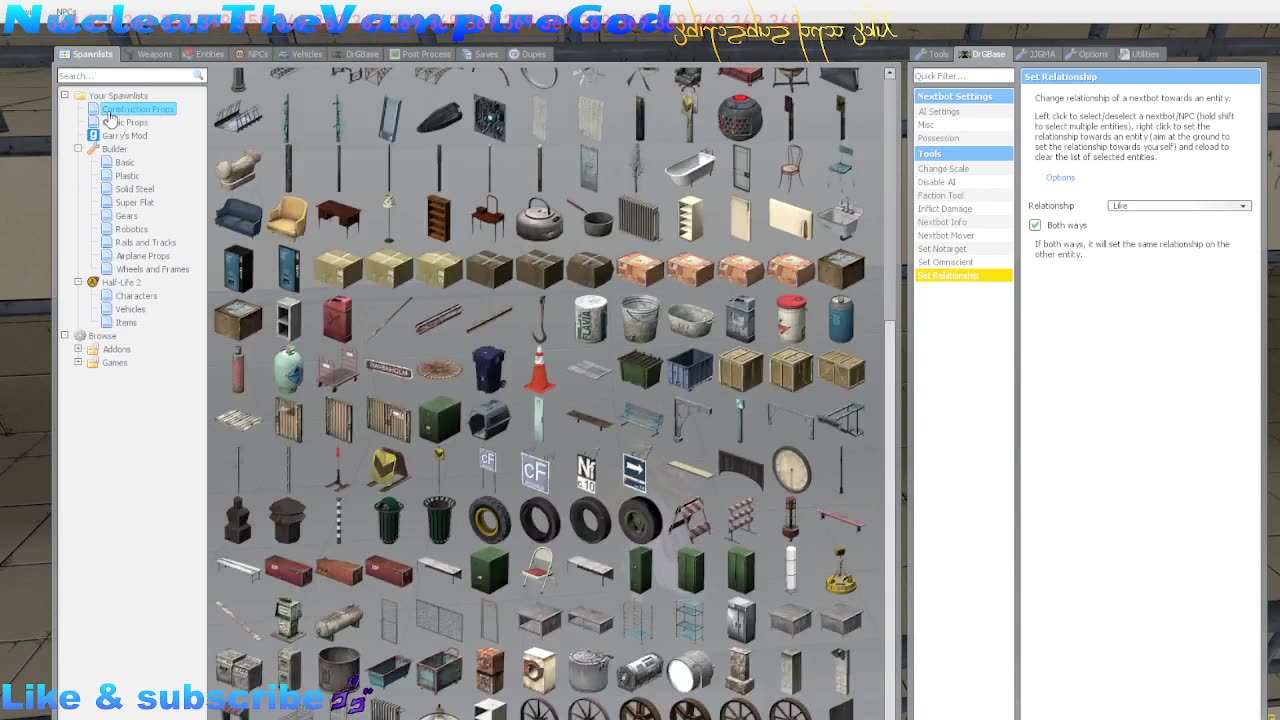The height and width of the screenshot is (720, 1280).
Task: Choose the Faction Tool entry
Action: [x=964, y=196]
